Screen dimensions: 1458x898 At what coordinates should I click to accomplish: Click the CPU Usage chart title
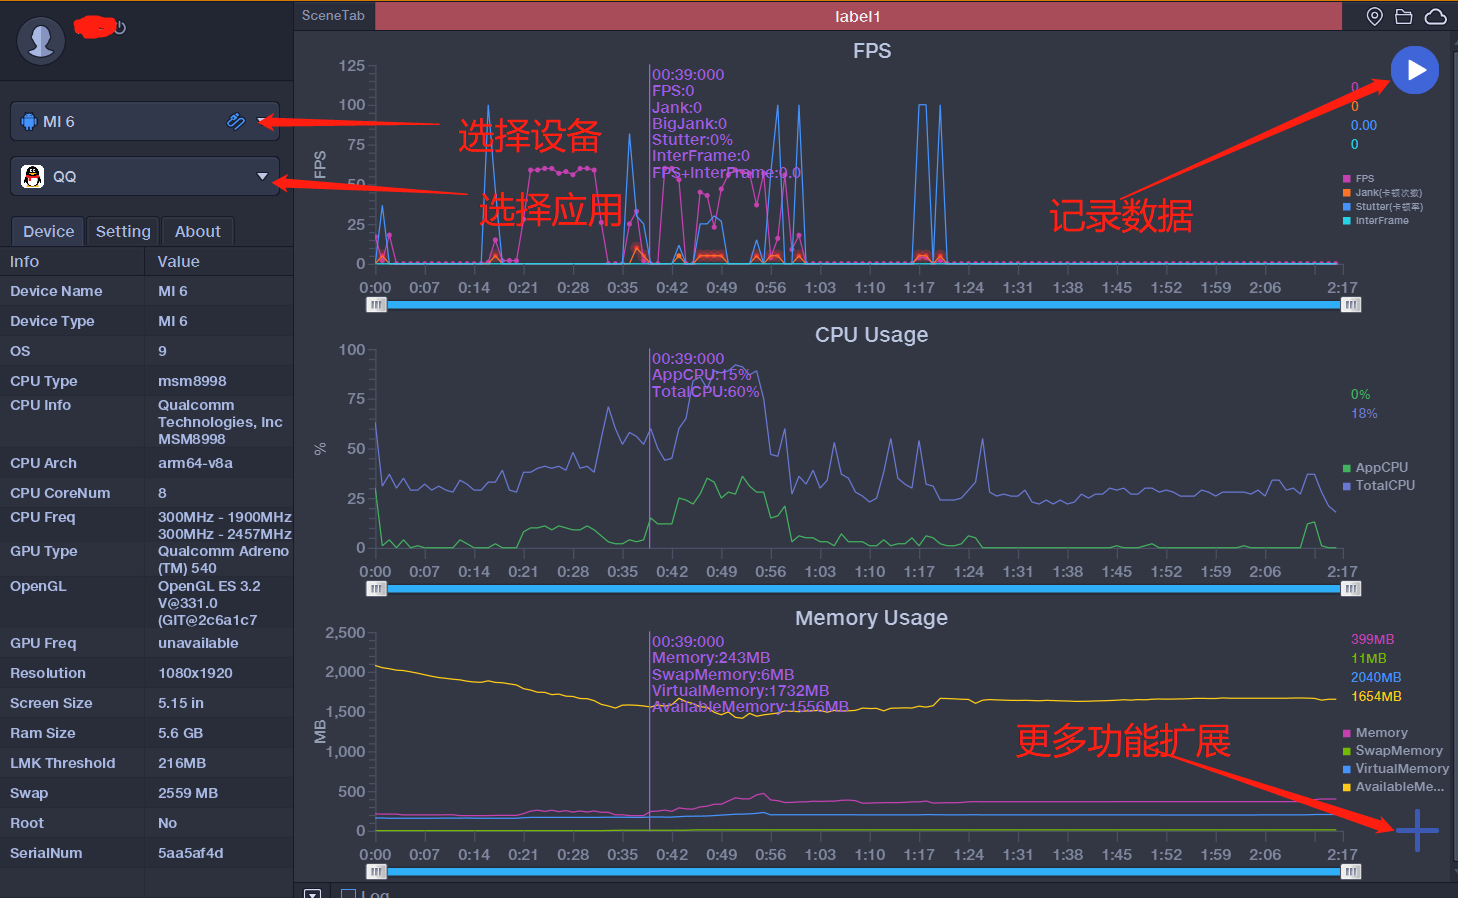872,335
